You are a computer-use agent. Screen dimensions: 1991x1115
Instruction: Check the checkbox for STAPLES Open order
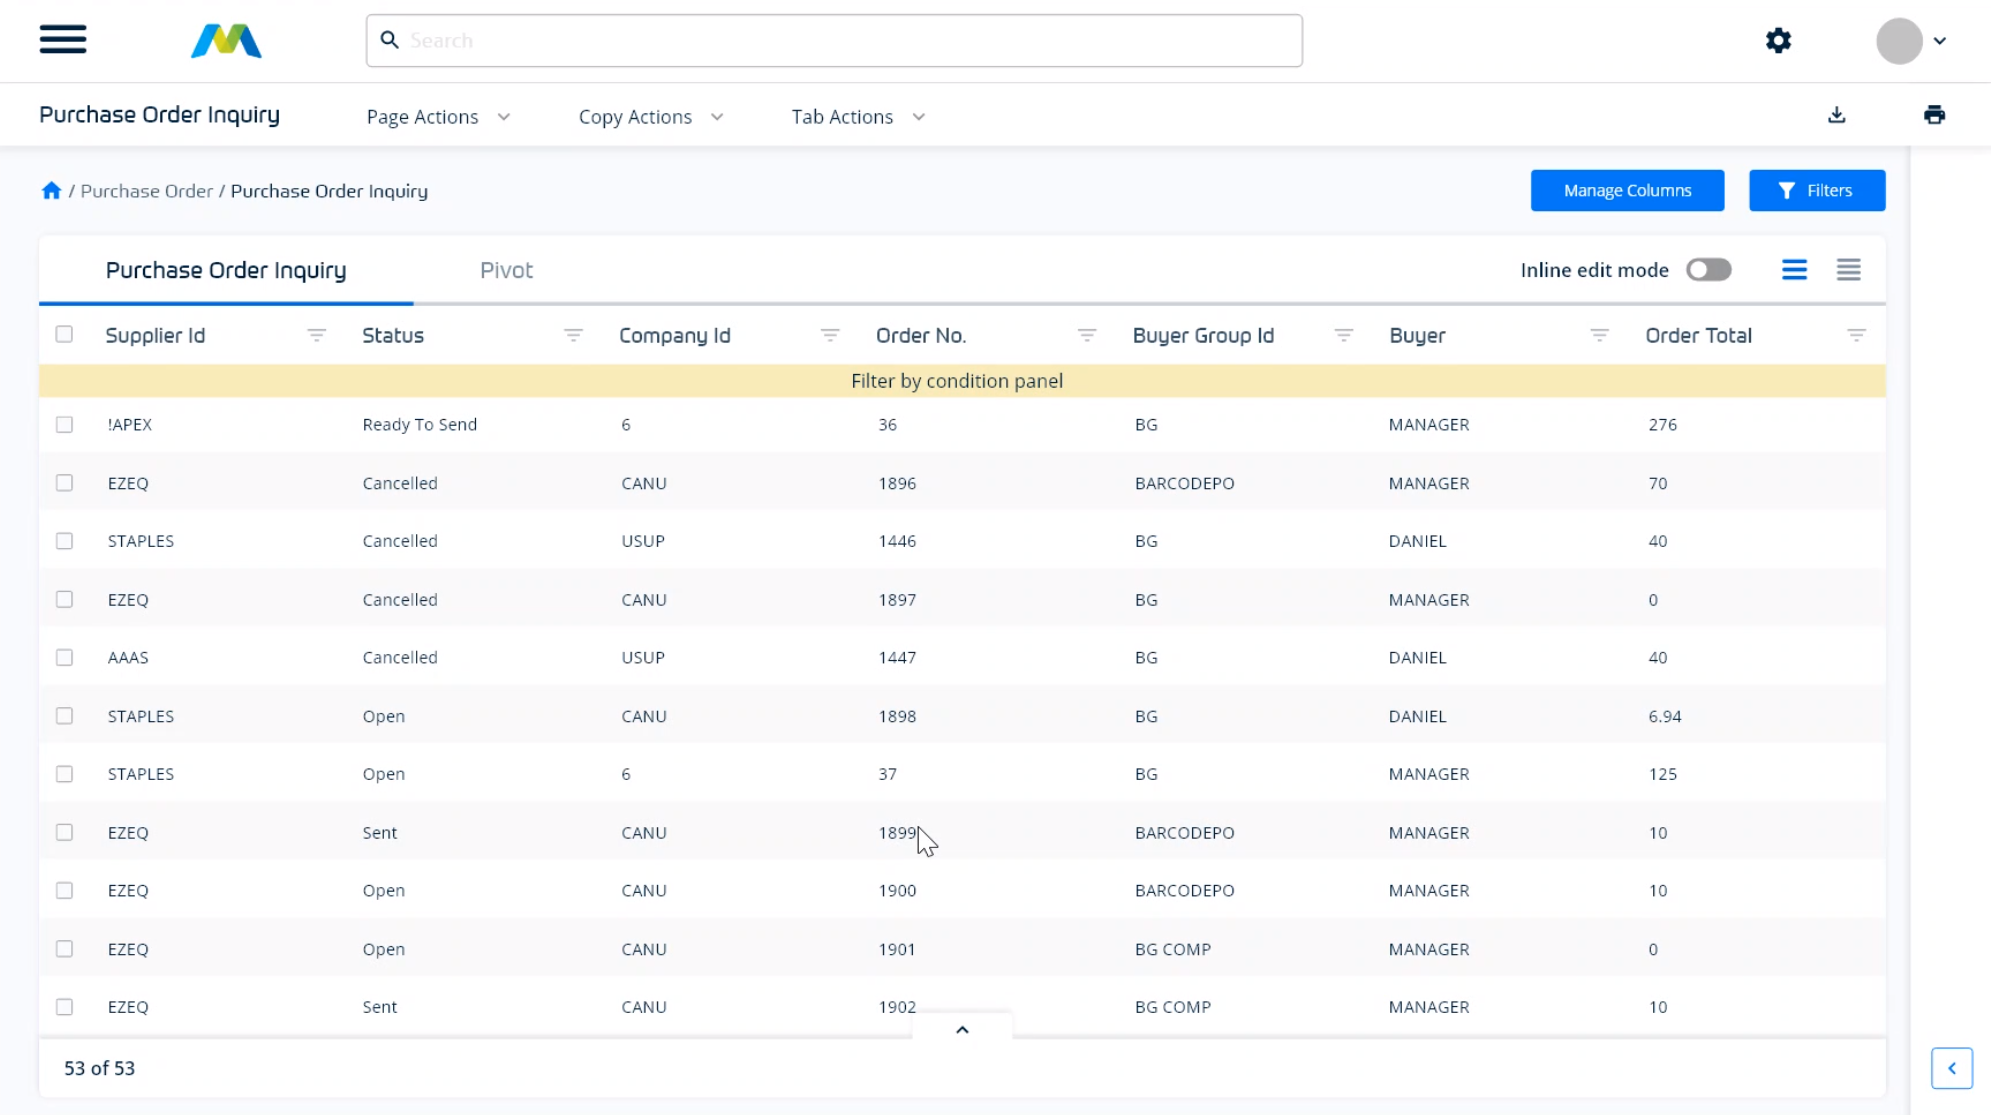coord(64,714)
